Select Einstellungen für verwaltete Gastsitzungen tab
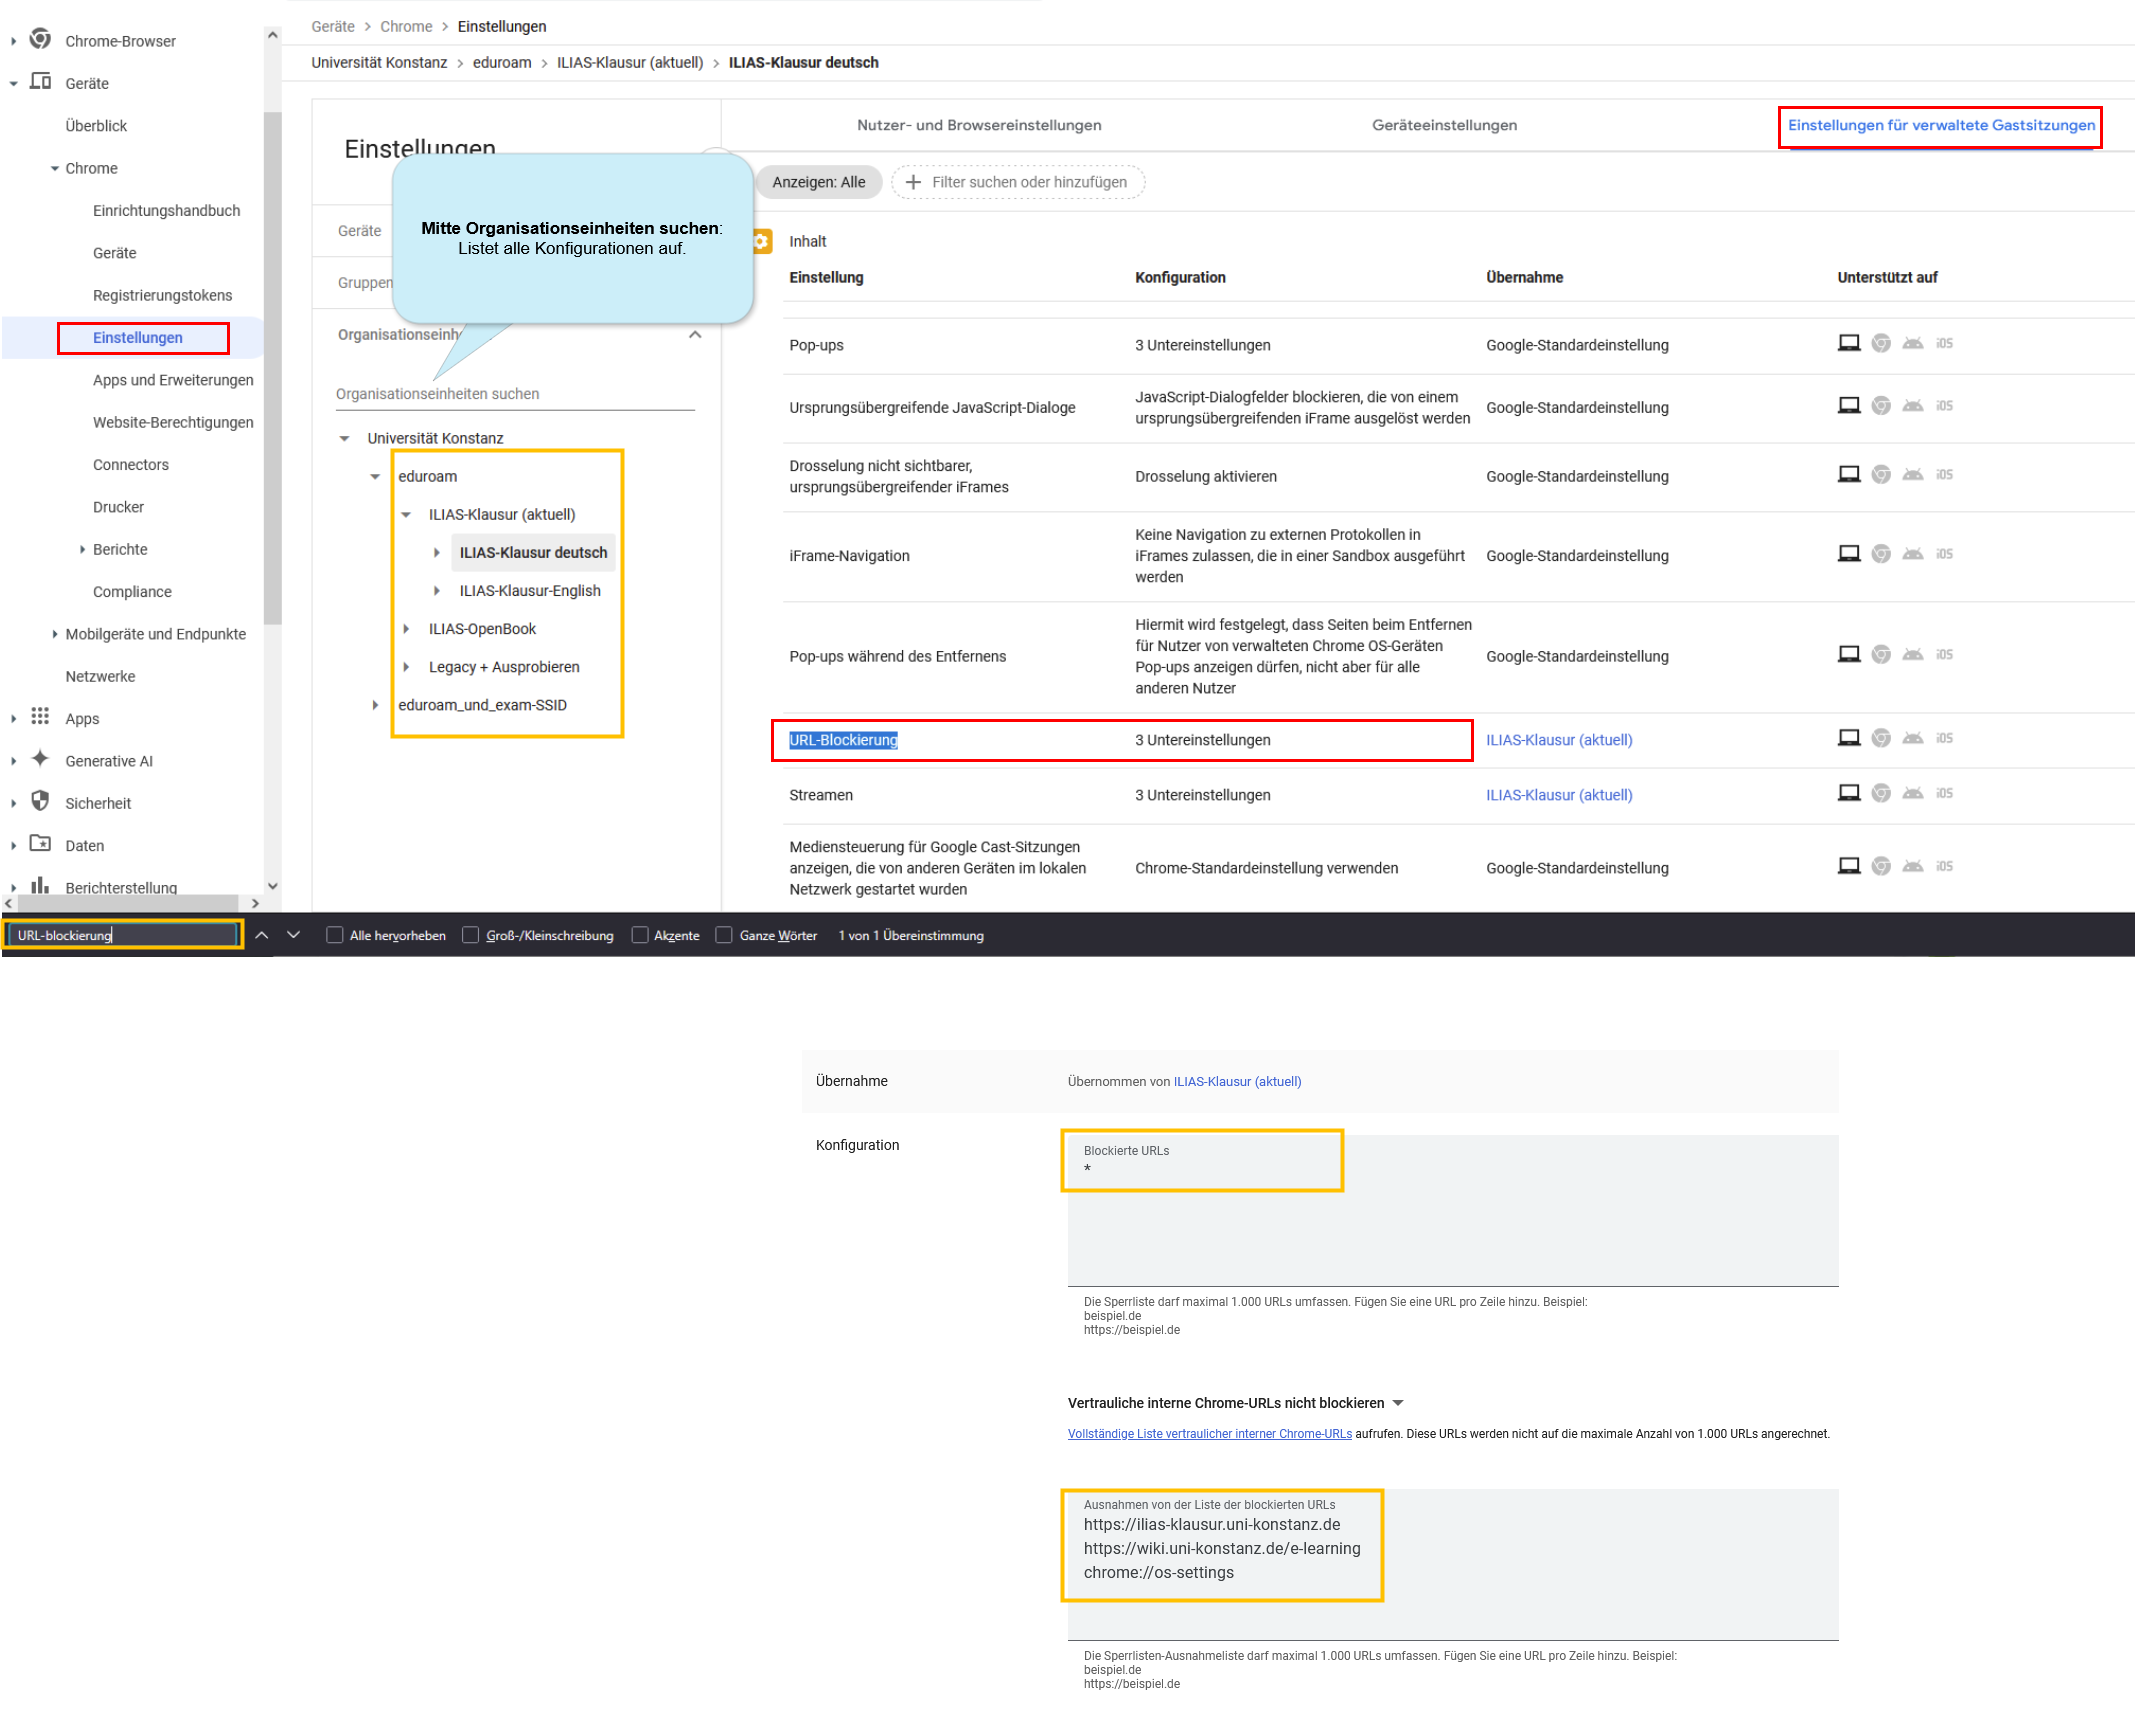Image resolution: width=2135 pixels, height=1718 pixels. coord(1941,125)
